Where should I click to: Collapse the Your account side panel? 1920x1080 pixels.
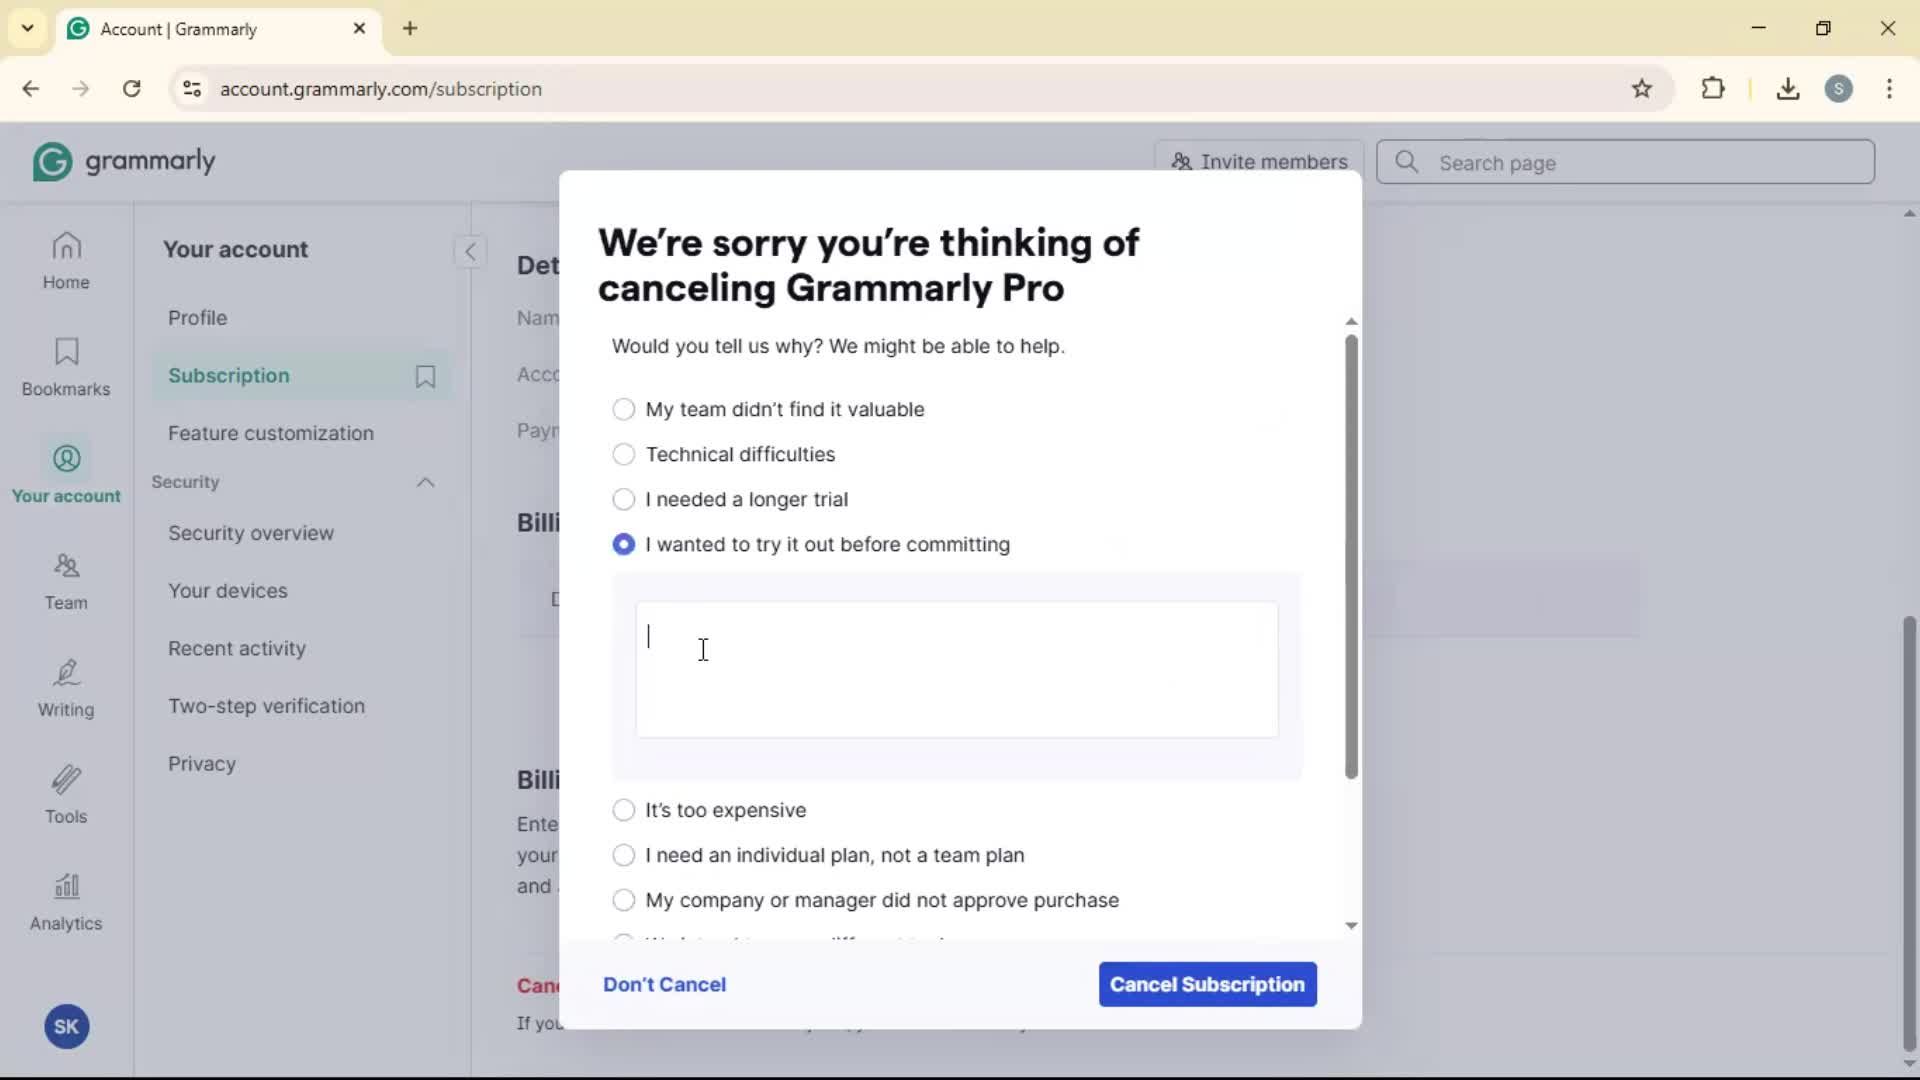click(470, 251)
